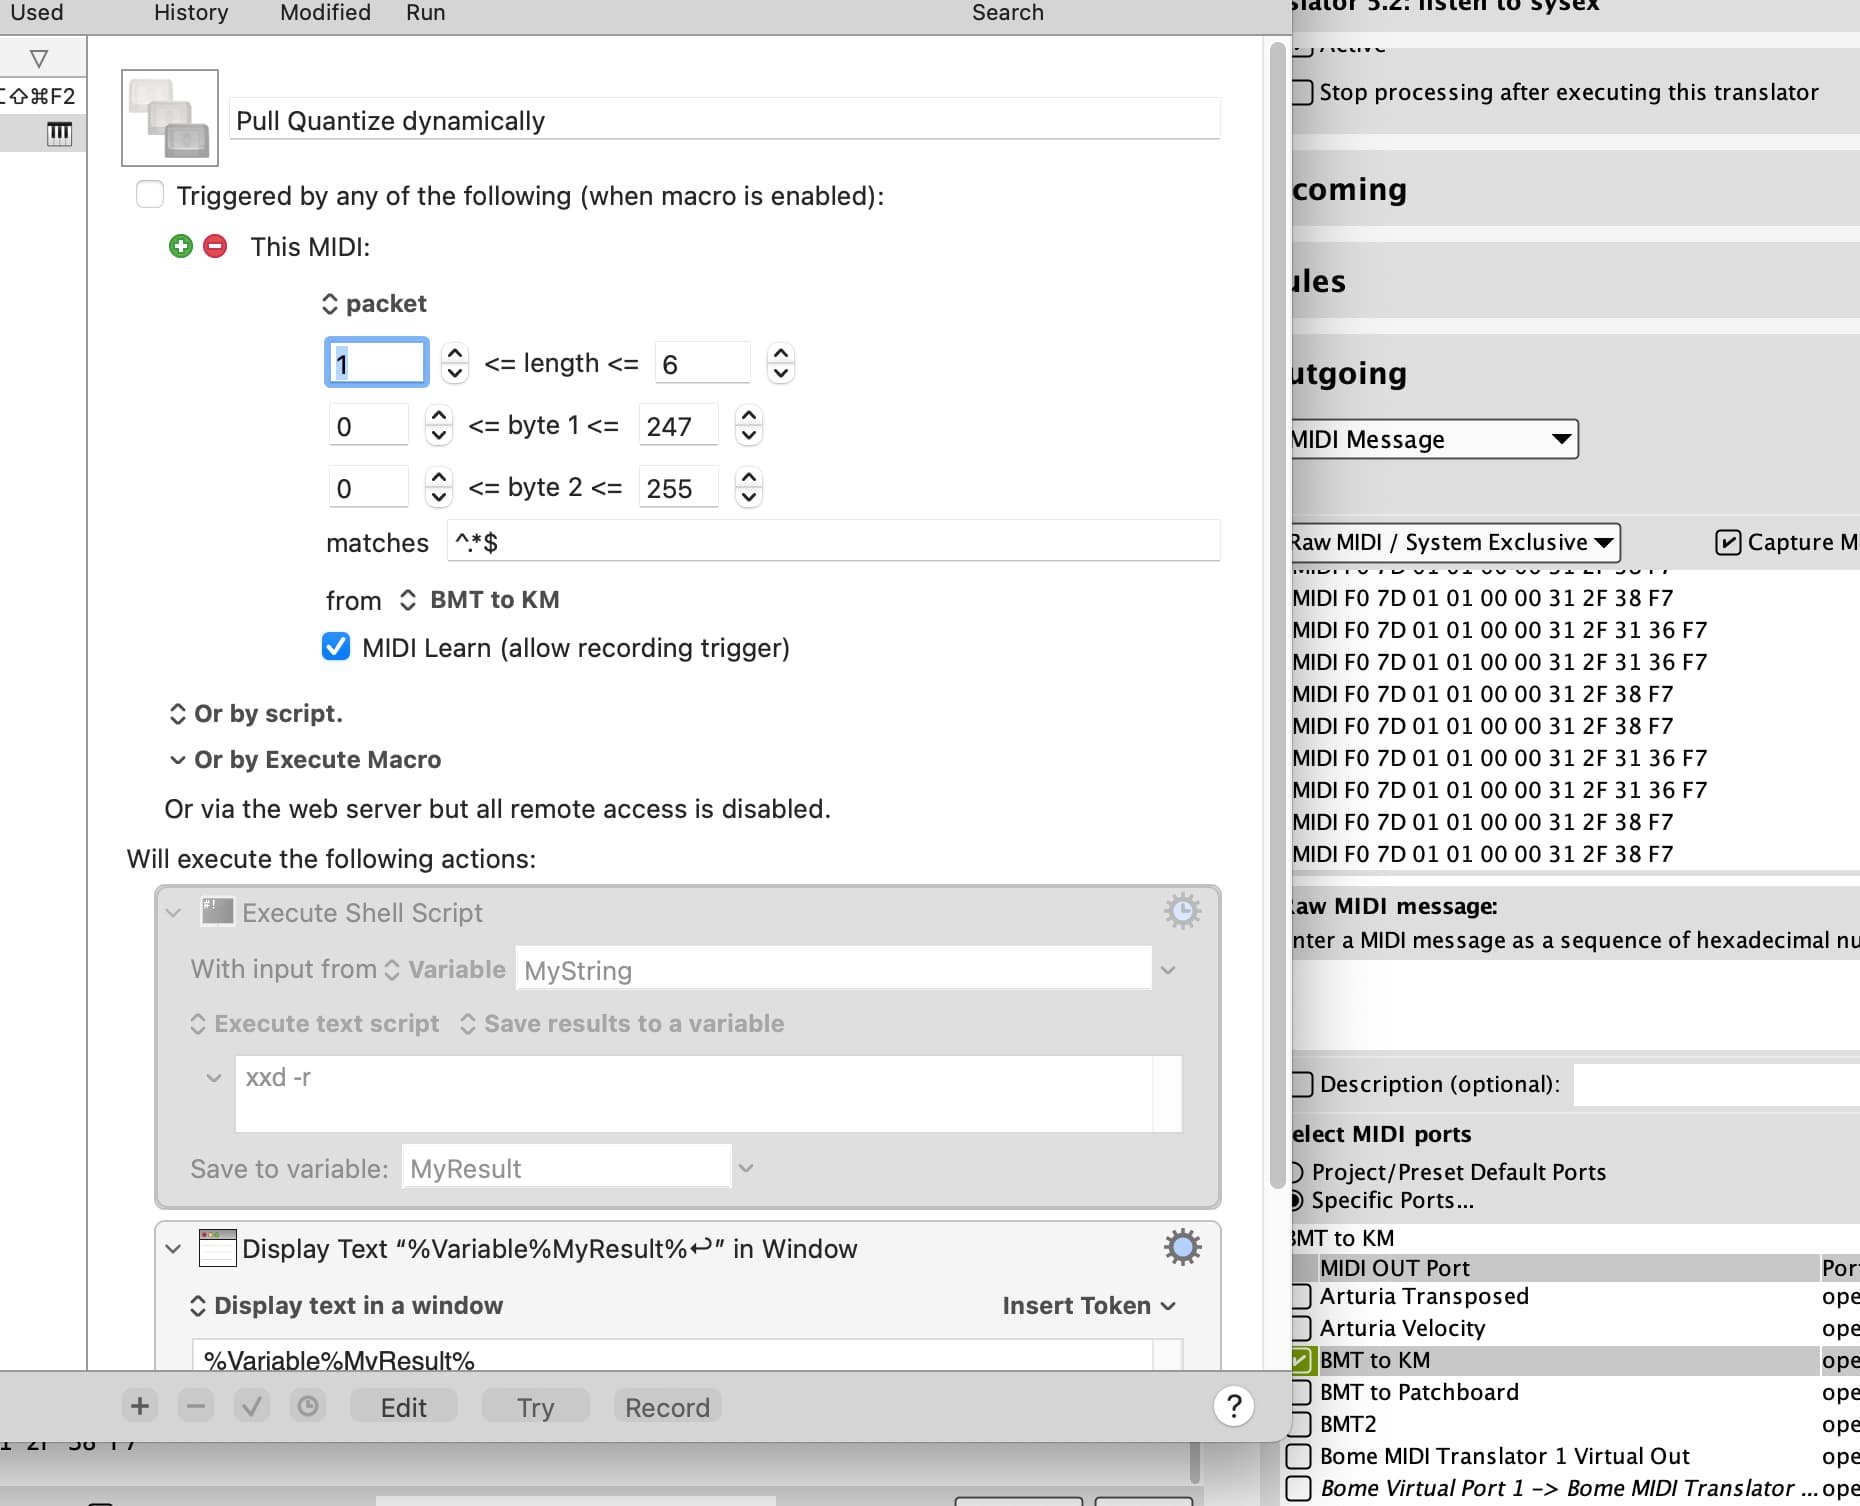This screenshot has width=1860, height=1506.
Task: Toggle the macro enabled checkbox next to Triggered by
Action: tap(150, 194)
